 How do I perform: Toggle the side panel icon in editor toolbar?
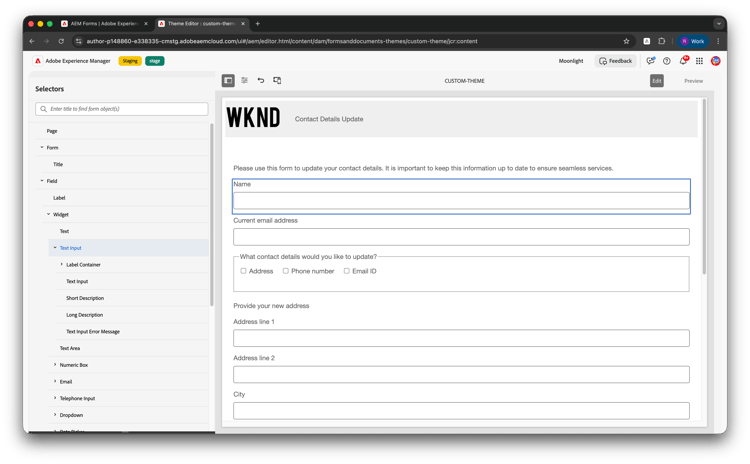[228, 80]
